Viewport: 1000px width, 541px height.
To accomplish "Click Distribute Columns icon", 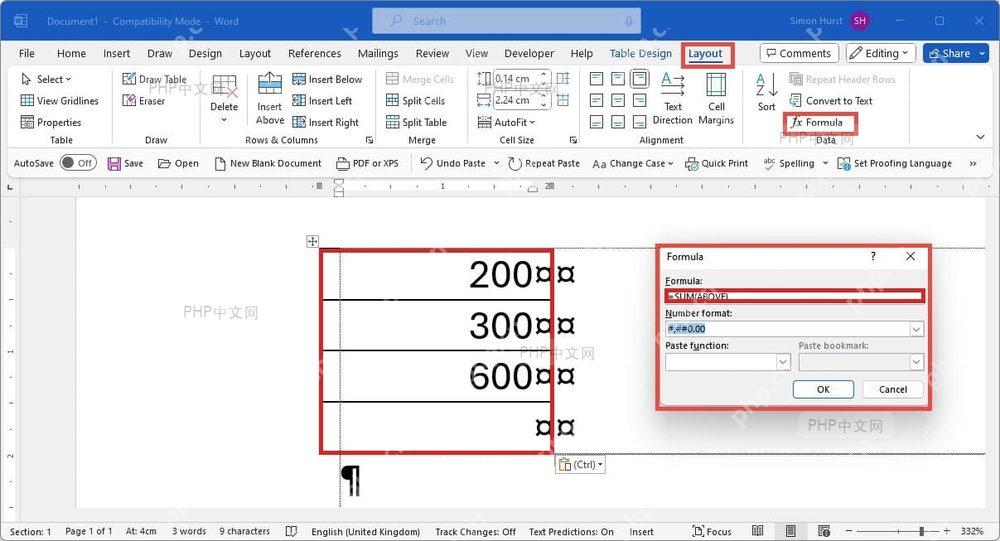I will coord(562,100).
